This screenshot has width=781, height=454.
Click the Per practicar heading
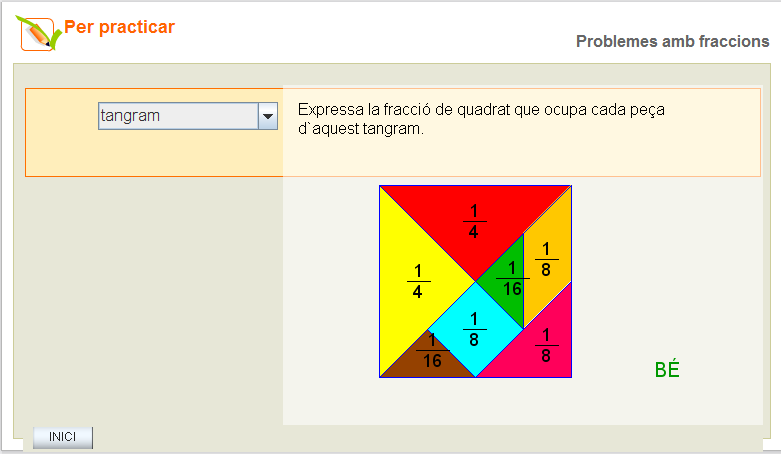[x=119, y=27]
